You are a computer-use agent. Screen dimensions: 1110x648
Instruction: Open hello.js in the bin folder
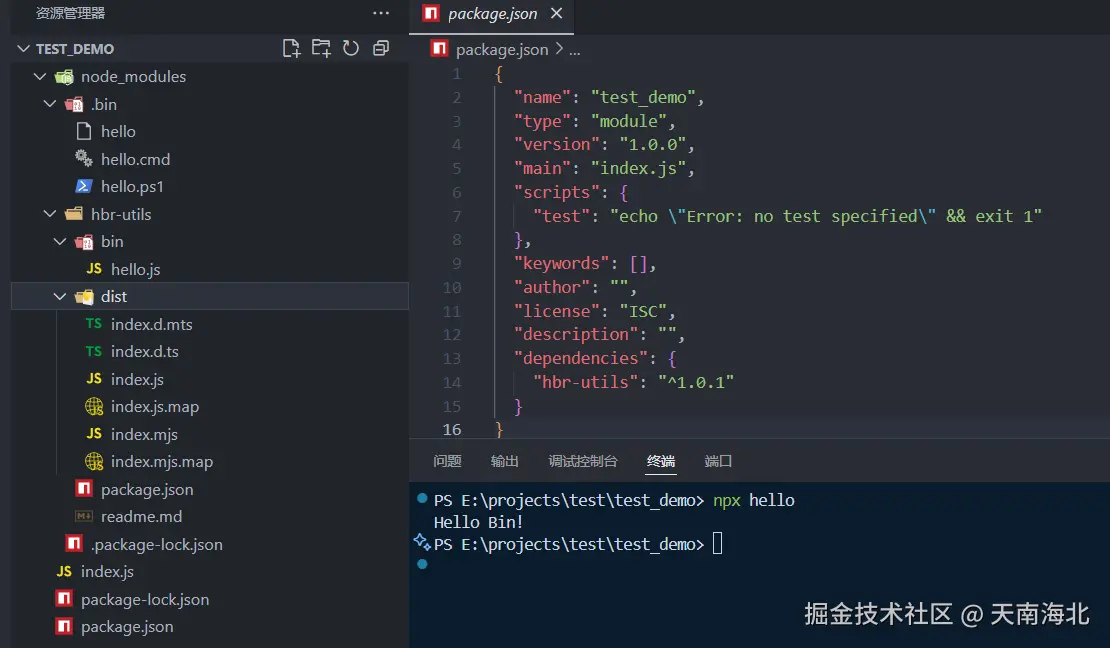pyautogui.click(x=135, y=269)
